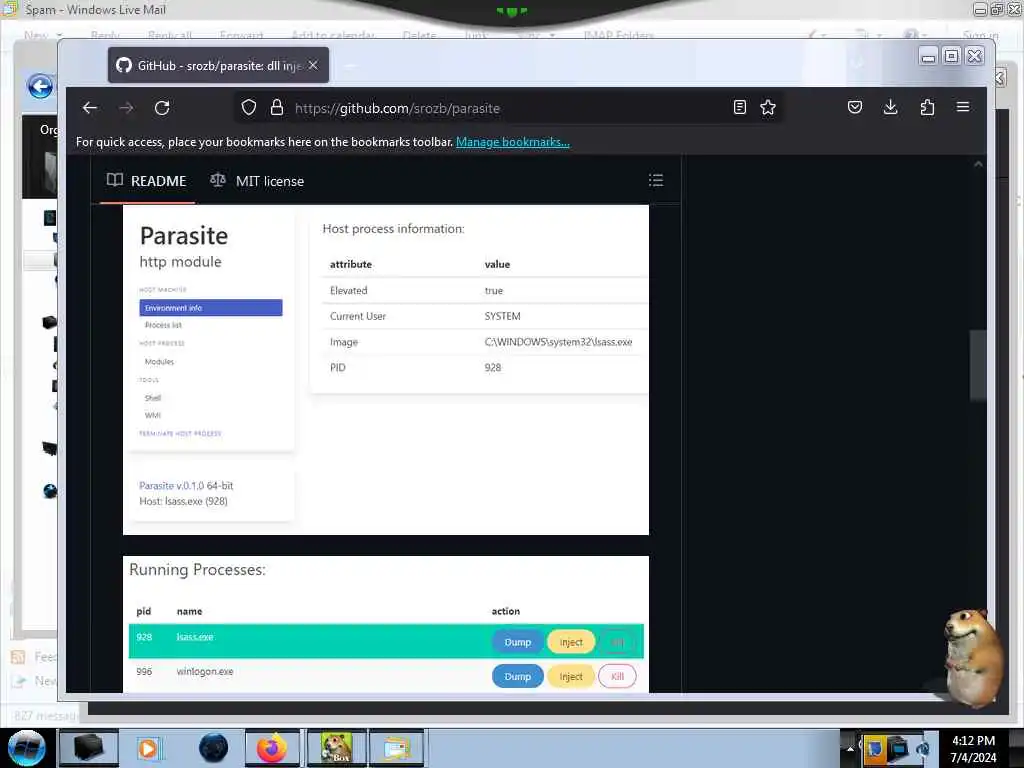Click the page vertical scrollbar thumb
The height and width of the screenshot is (768, 1024).
coord(978,366)
